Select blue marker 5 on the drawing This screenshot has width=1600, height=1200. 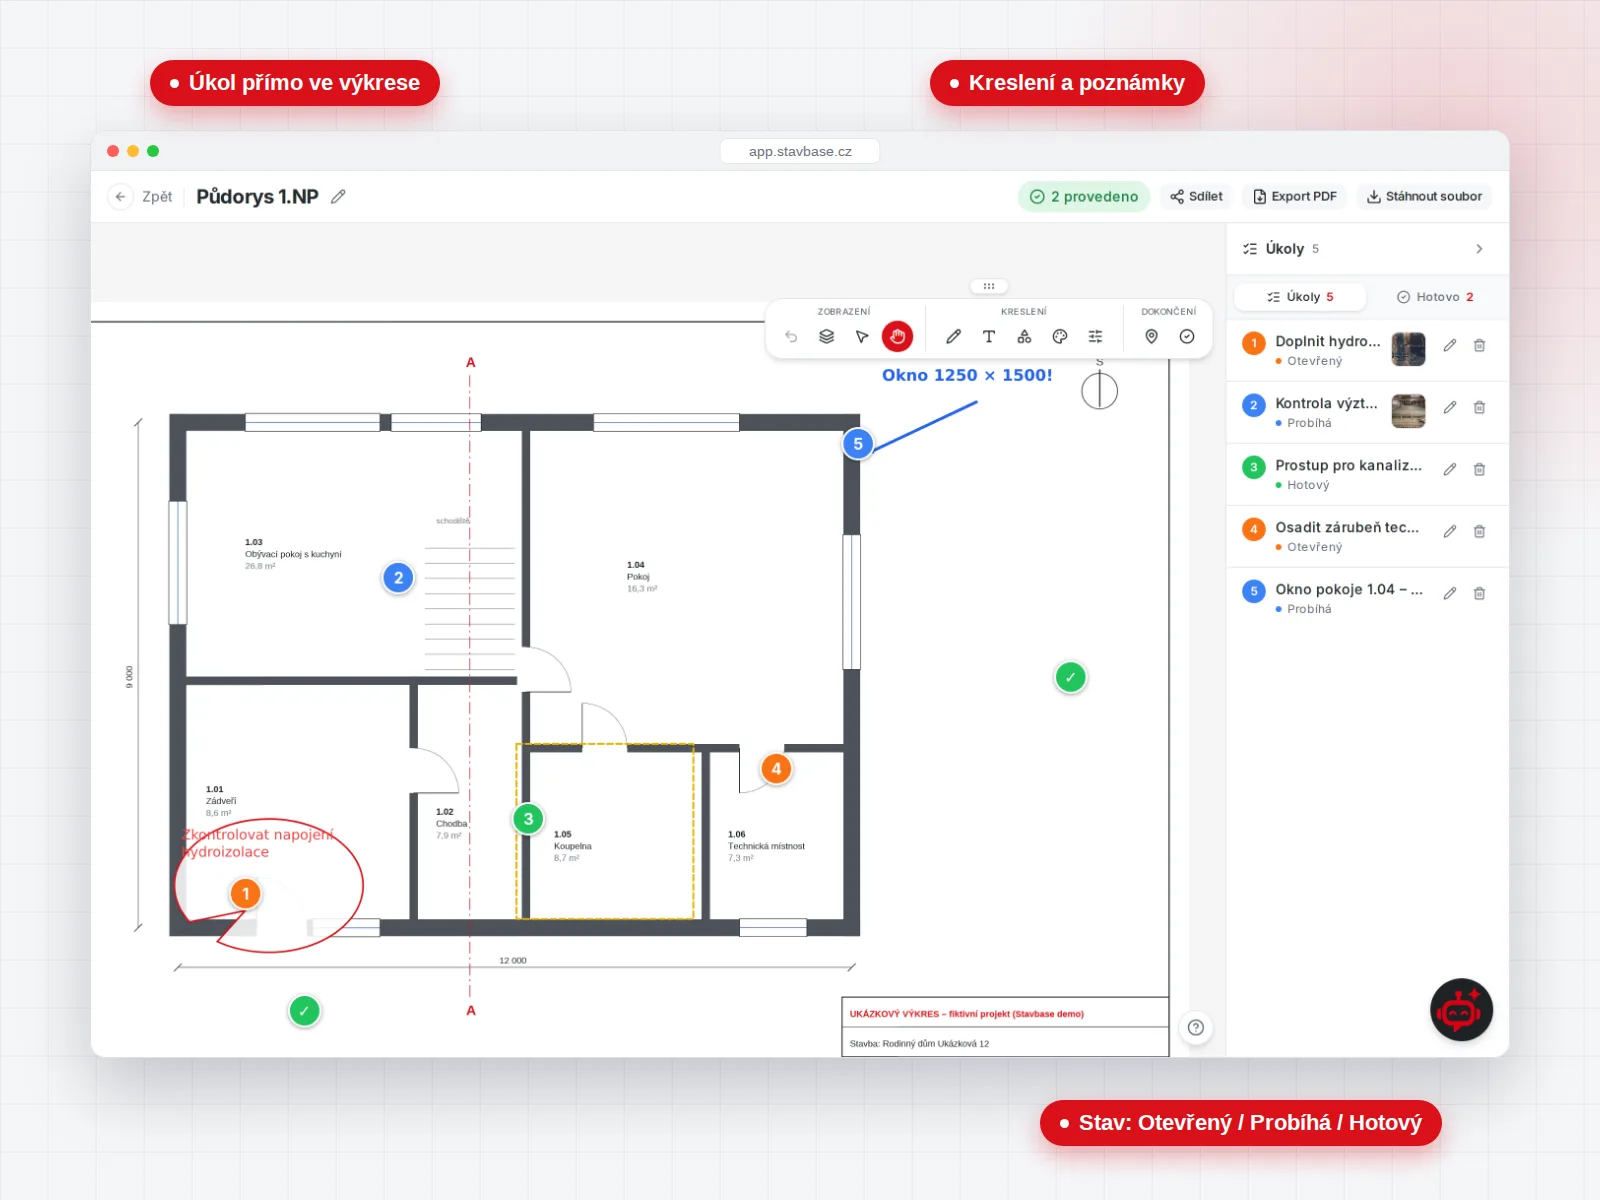(858, 444)
